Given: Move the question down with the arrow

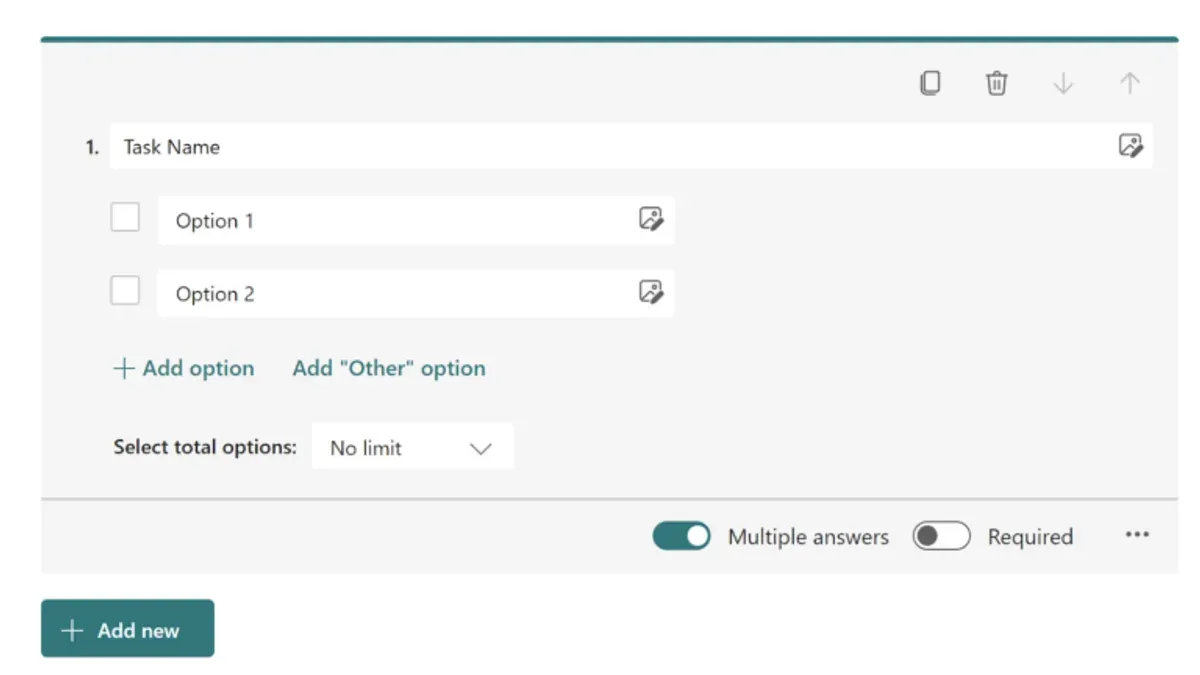Looking at the screenshot, I should [x=1063, y=84].
